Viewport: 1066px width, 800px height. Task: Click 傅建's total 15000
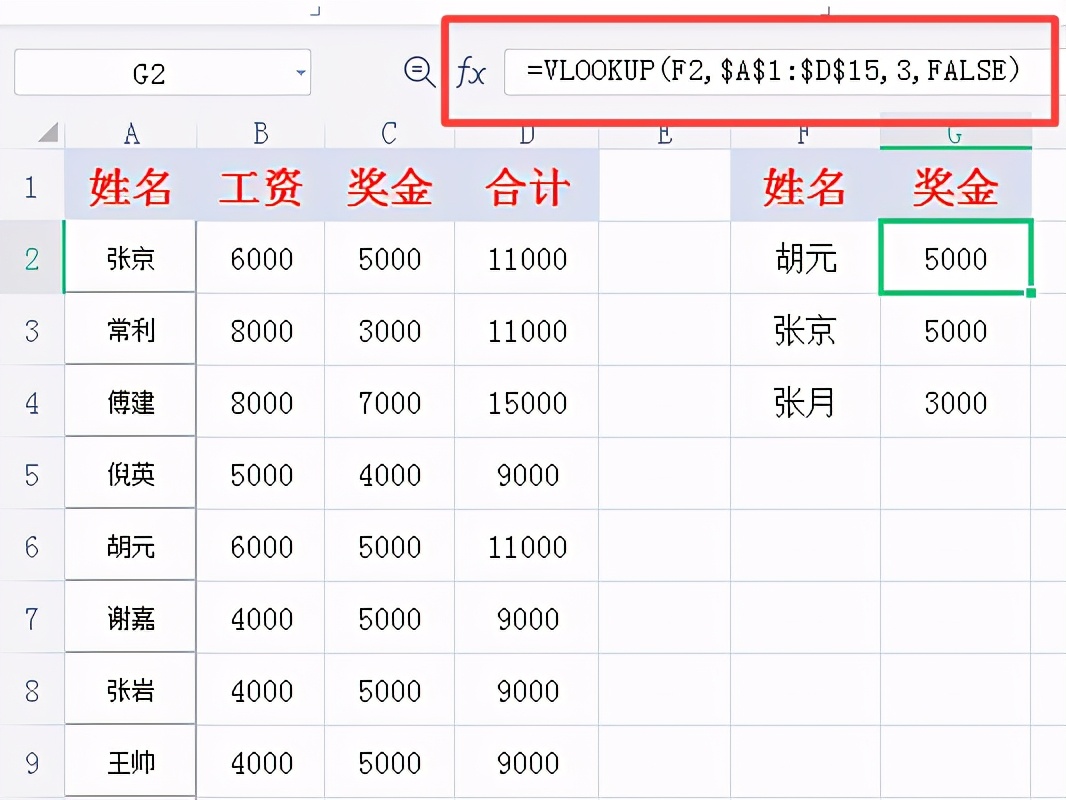pos(527,402)
